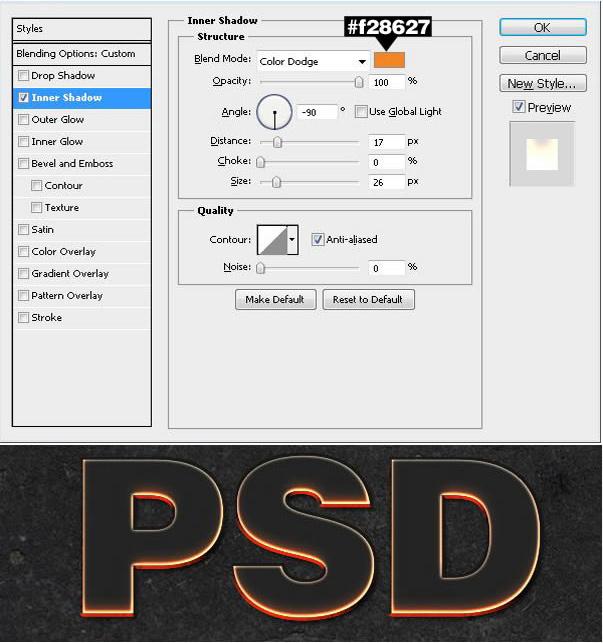Image resolution: width=603 pixels, height=643 pixels.
Task: Click the Choke value field
Action: [386, 162]
